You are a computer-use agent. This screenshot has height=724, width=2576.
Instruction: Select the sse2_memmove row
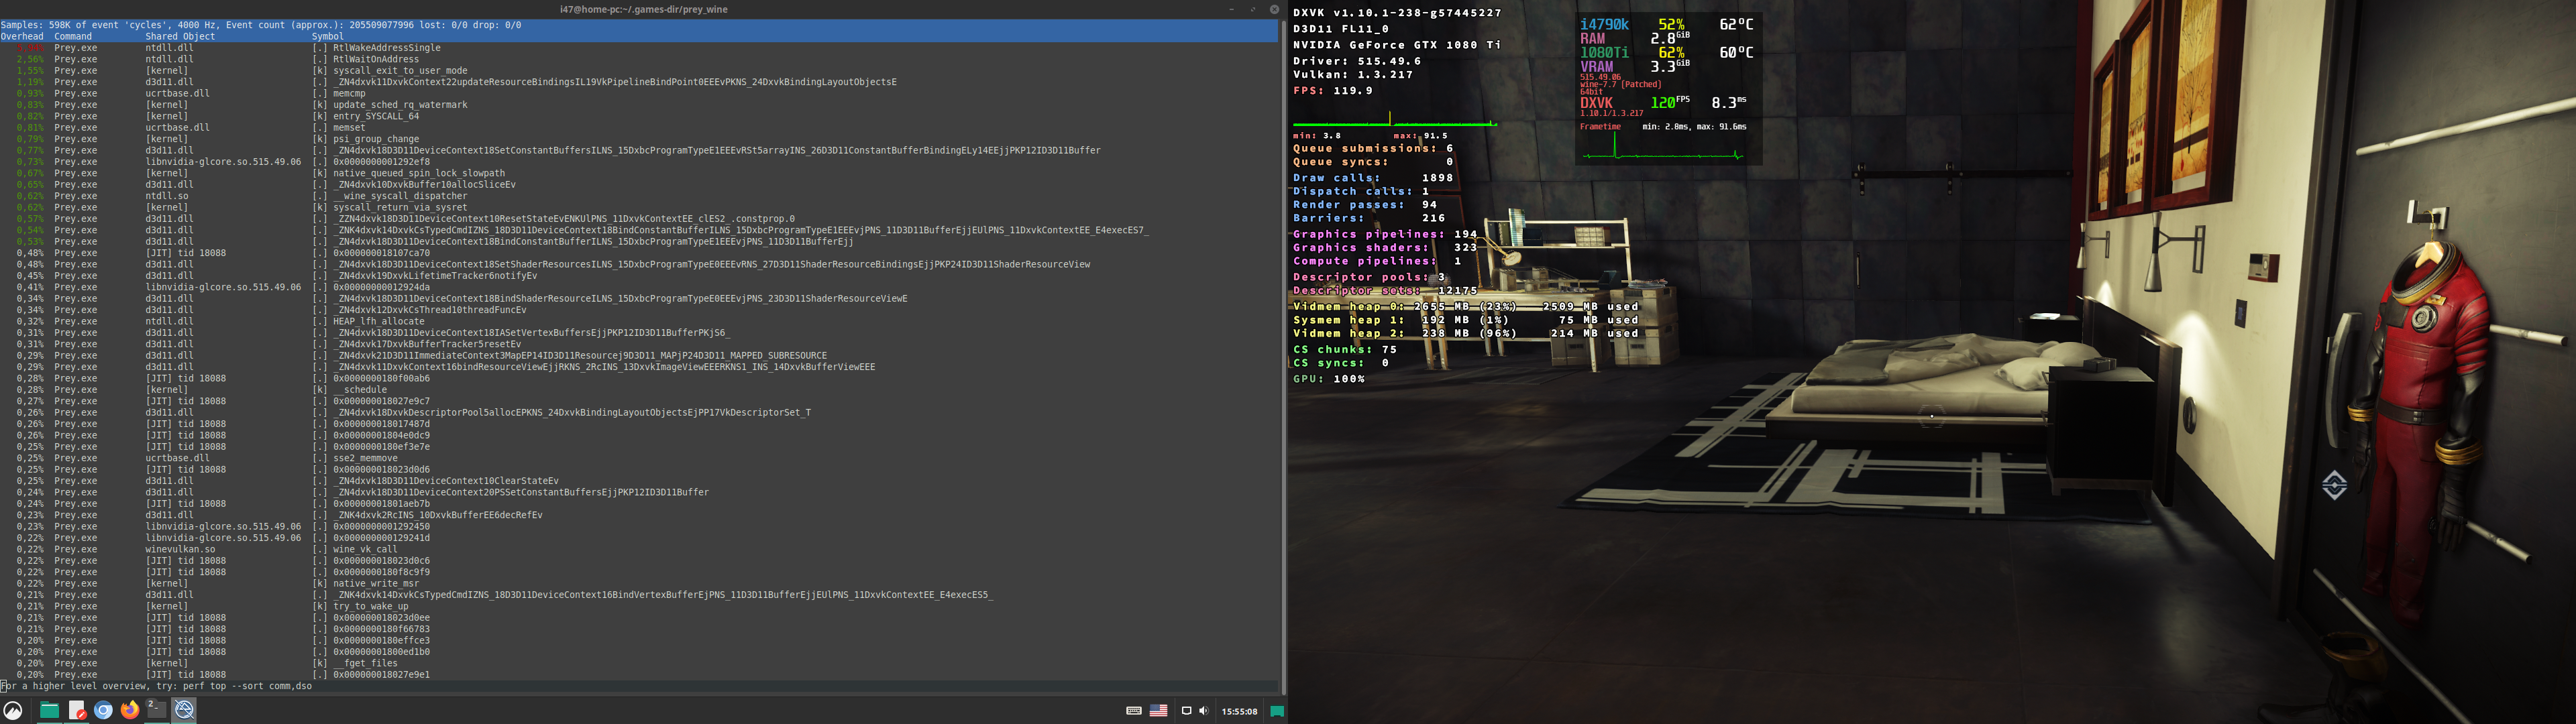(640, 458)
